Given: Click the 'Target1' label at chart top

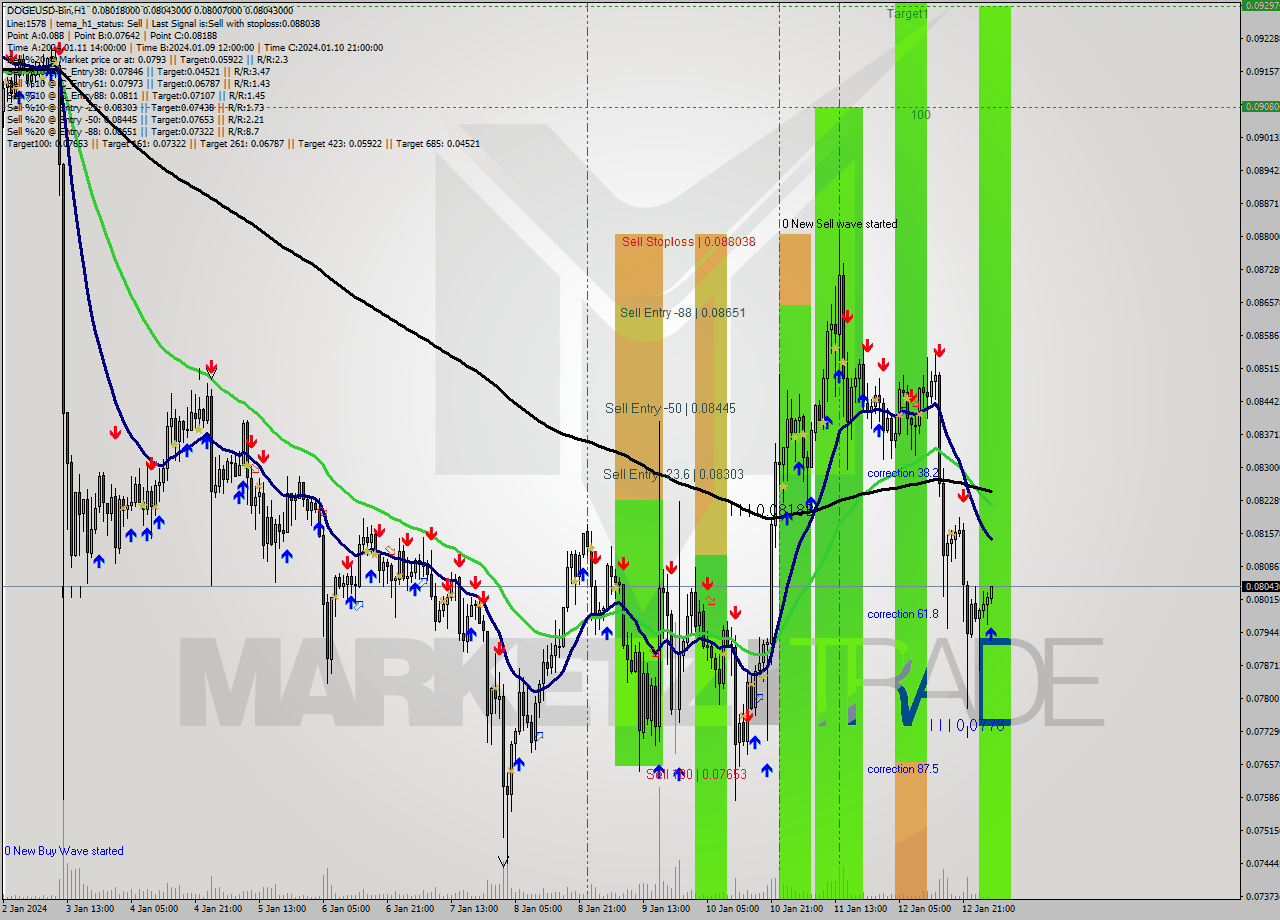Looking at the screenshot, I should [x=907, y=14].
